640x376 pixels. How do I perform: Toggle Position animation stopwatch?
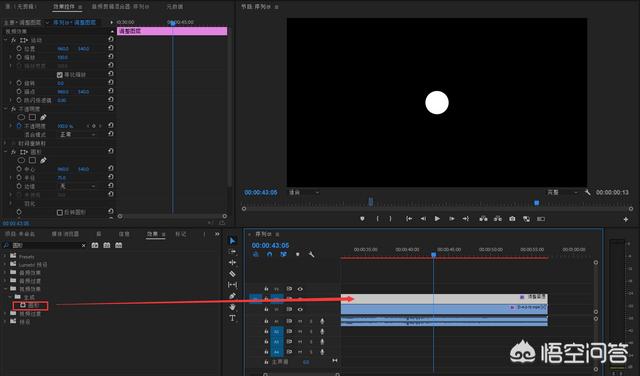(x=19, y=49)
